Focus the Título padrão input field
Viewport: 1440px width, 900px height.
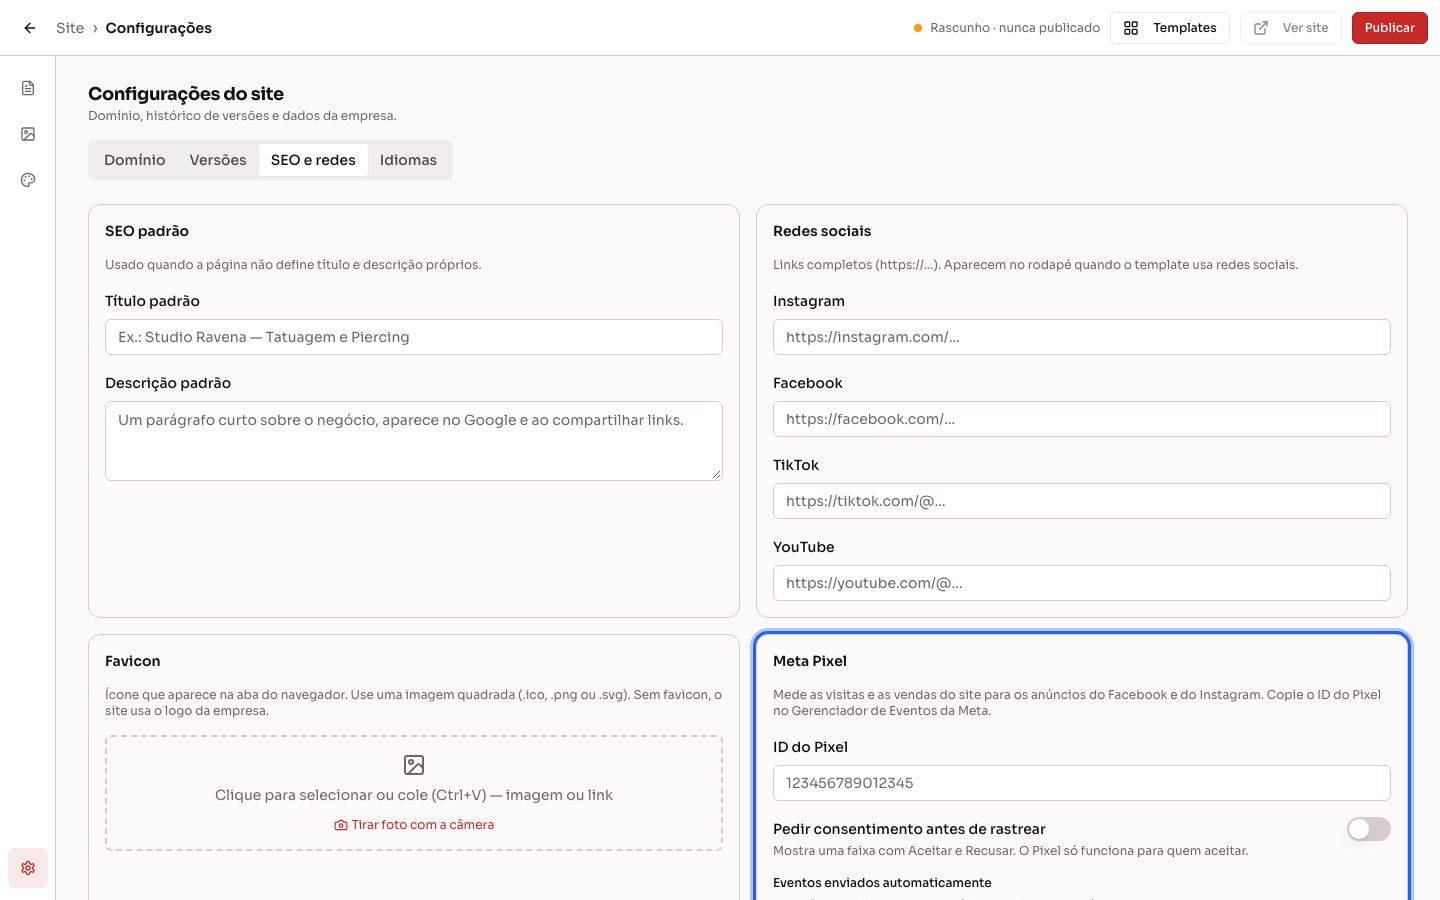coord(414,337)
